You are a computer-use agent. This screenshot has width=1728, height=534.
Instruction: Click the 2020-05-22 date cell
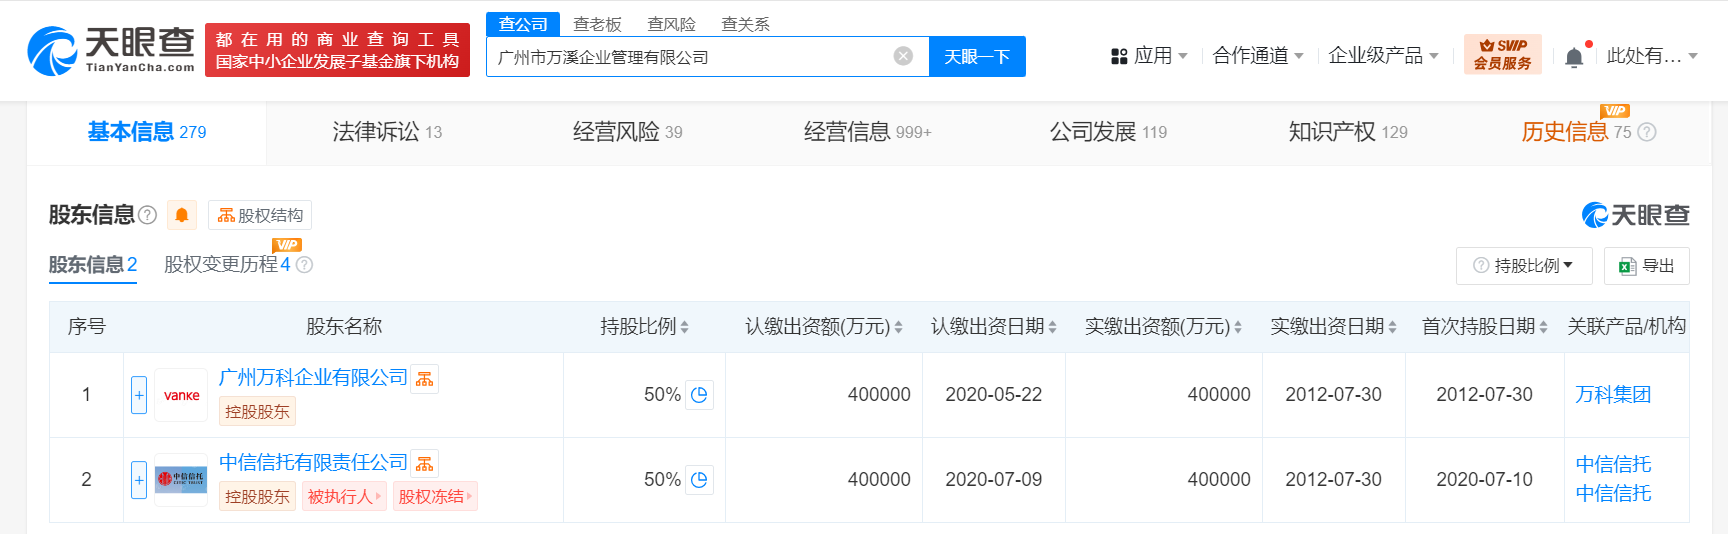[x=994, y=395]
